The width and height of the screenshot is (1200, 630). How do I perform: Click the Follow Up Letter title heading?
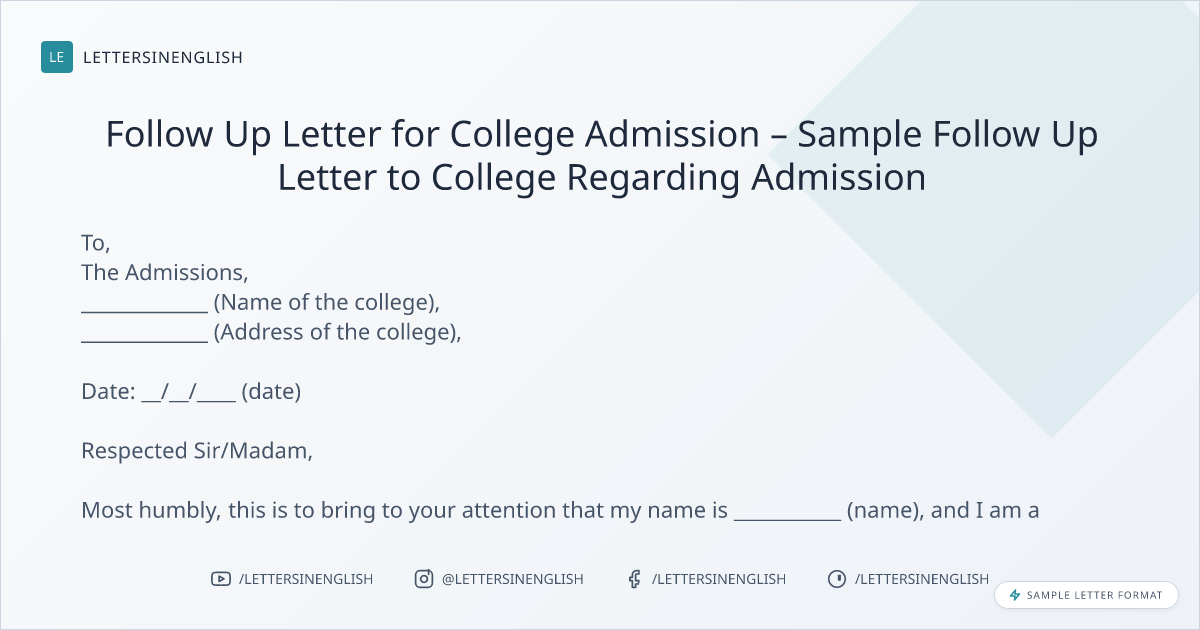click(x=602, y=155)
